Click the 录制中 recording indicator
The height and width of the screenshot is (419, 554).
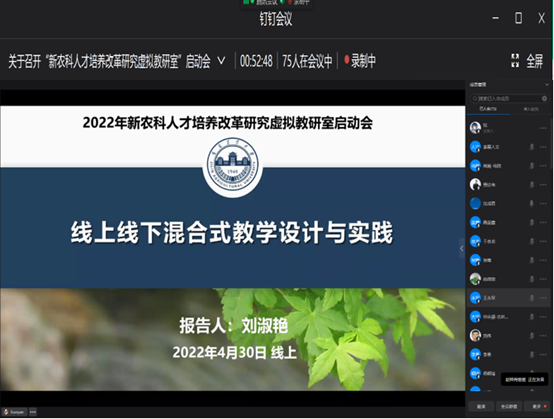(360, 61)
